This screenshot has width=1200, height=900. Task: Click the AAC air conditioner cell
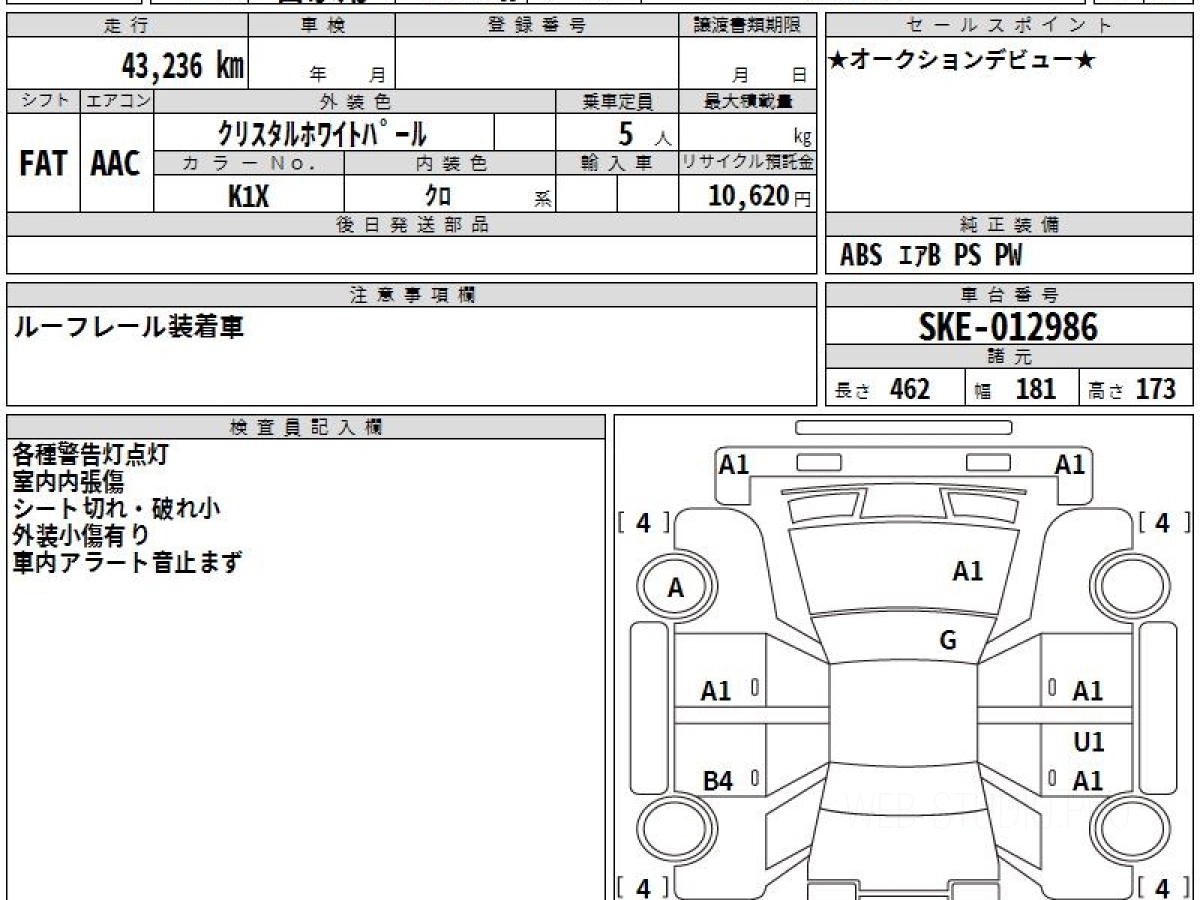point(116,164)
